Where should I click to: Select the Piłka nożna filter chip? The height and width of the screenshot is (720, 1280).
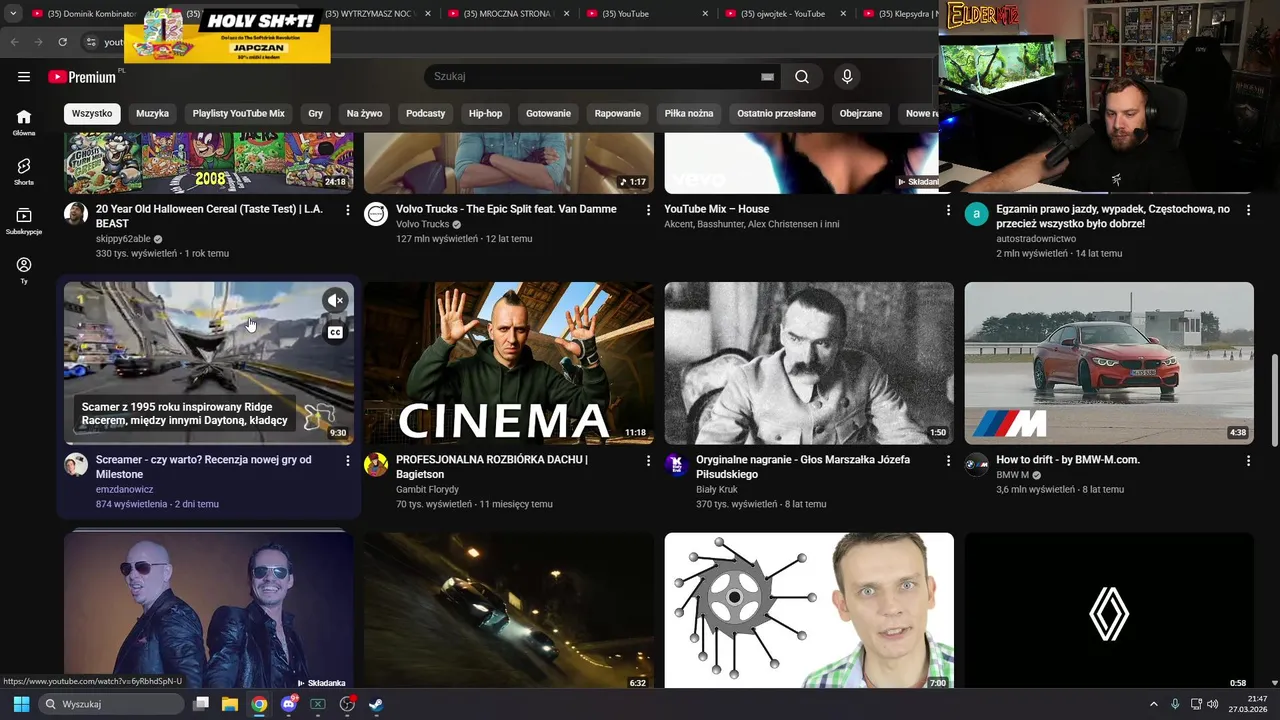click(x=689, y=114)
